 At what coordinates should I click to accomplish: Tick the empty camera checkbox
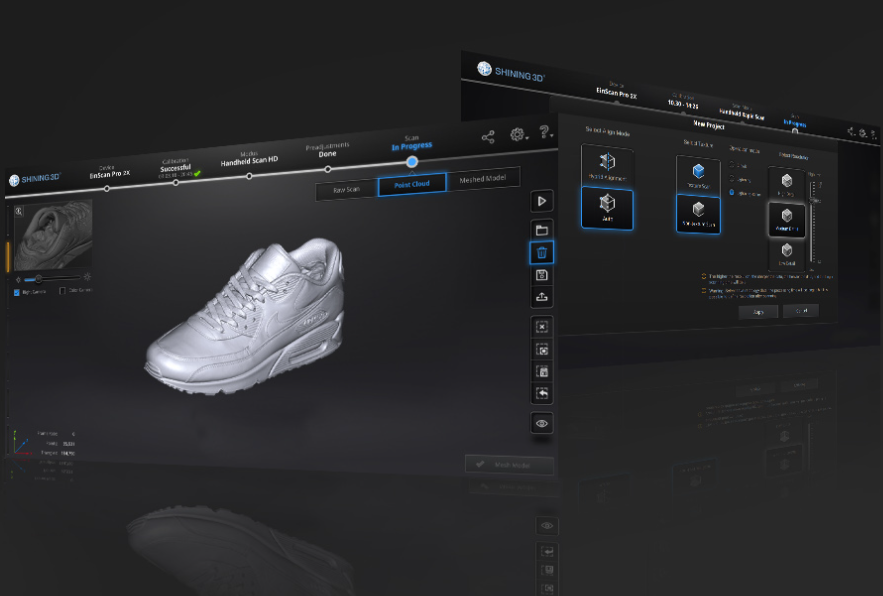point(63,291)
